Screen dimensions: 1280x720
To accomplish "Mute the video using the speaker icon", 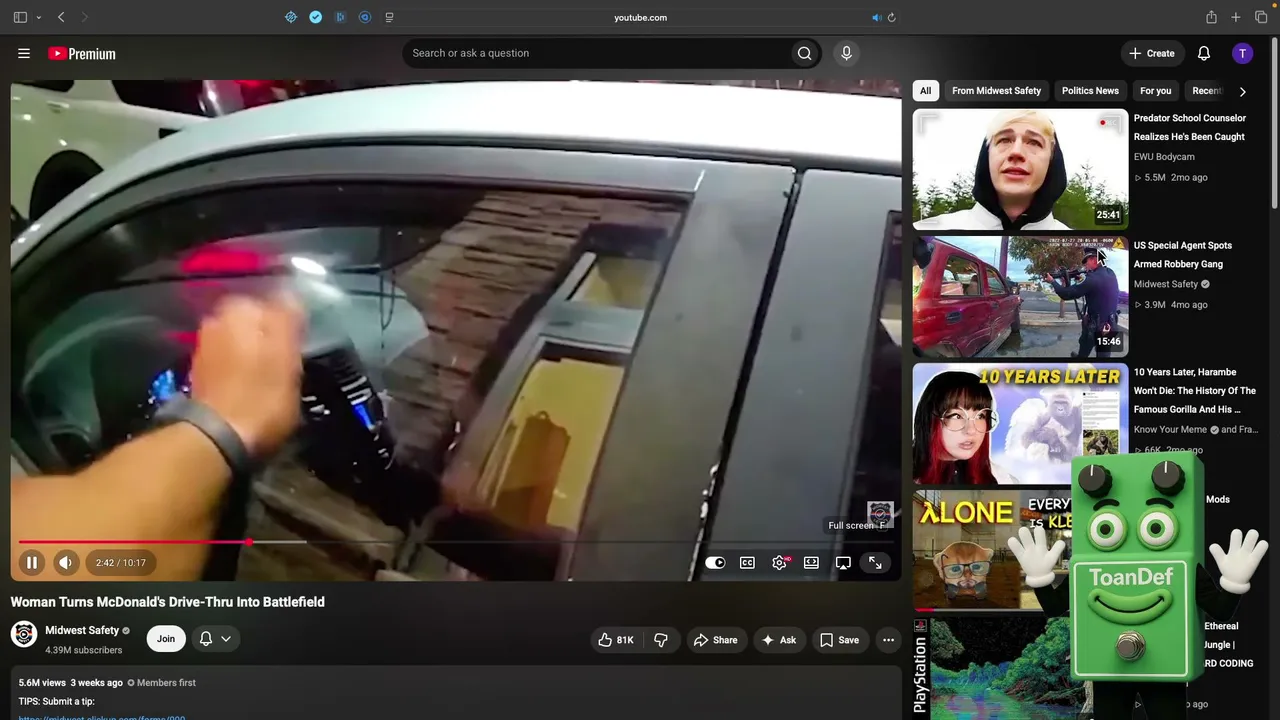I will (x=65, y=563).
